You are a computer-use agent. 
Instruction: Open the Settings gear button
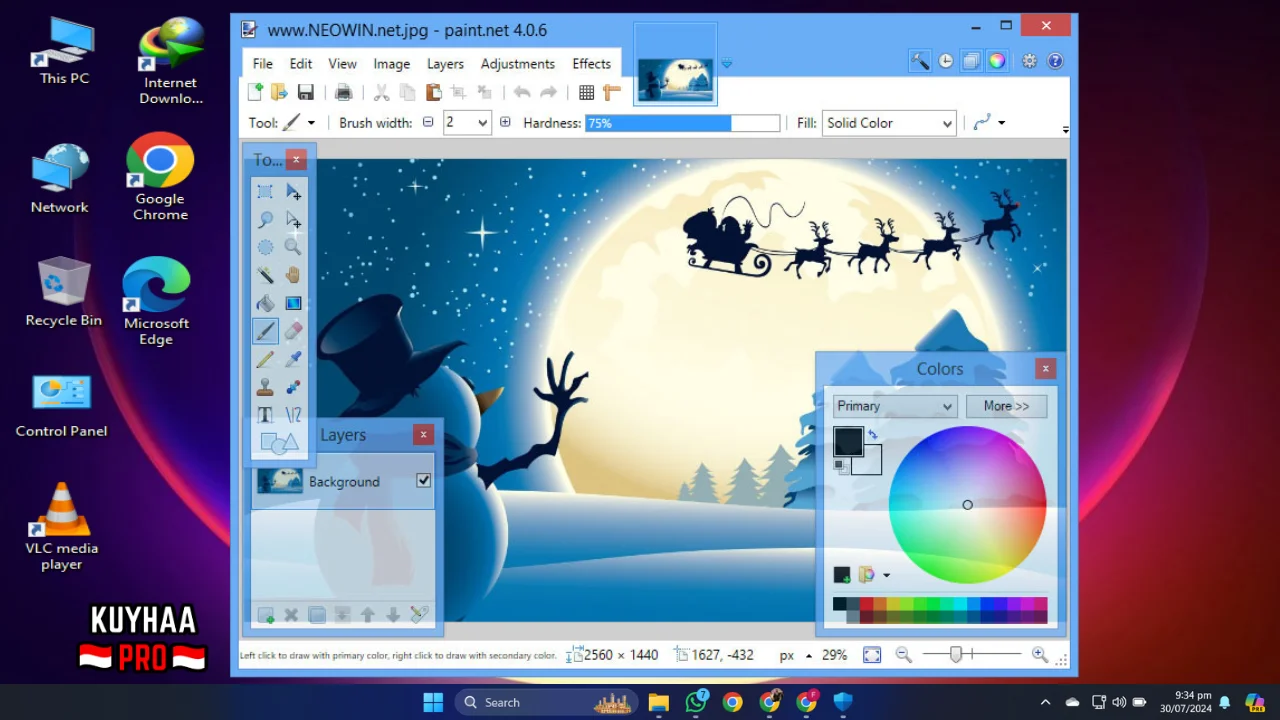[x=1029, y=61]
